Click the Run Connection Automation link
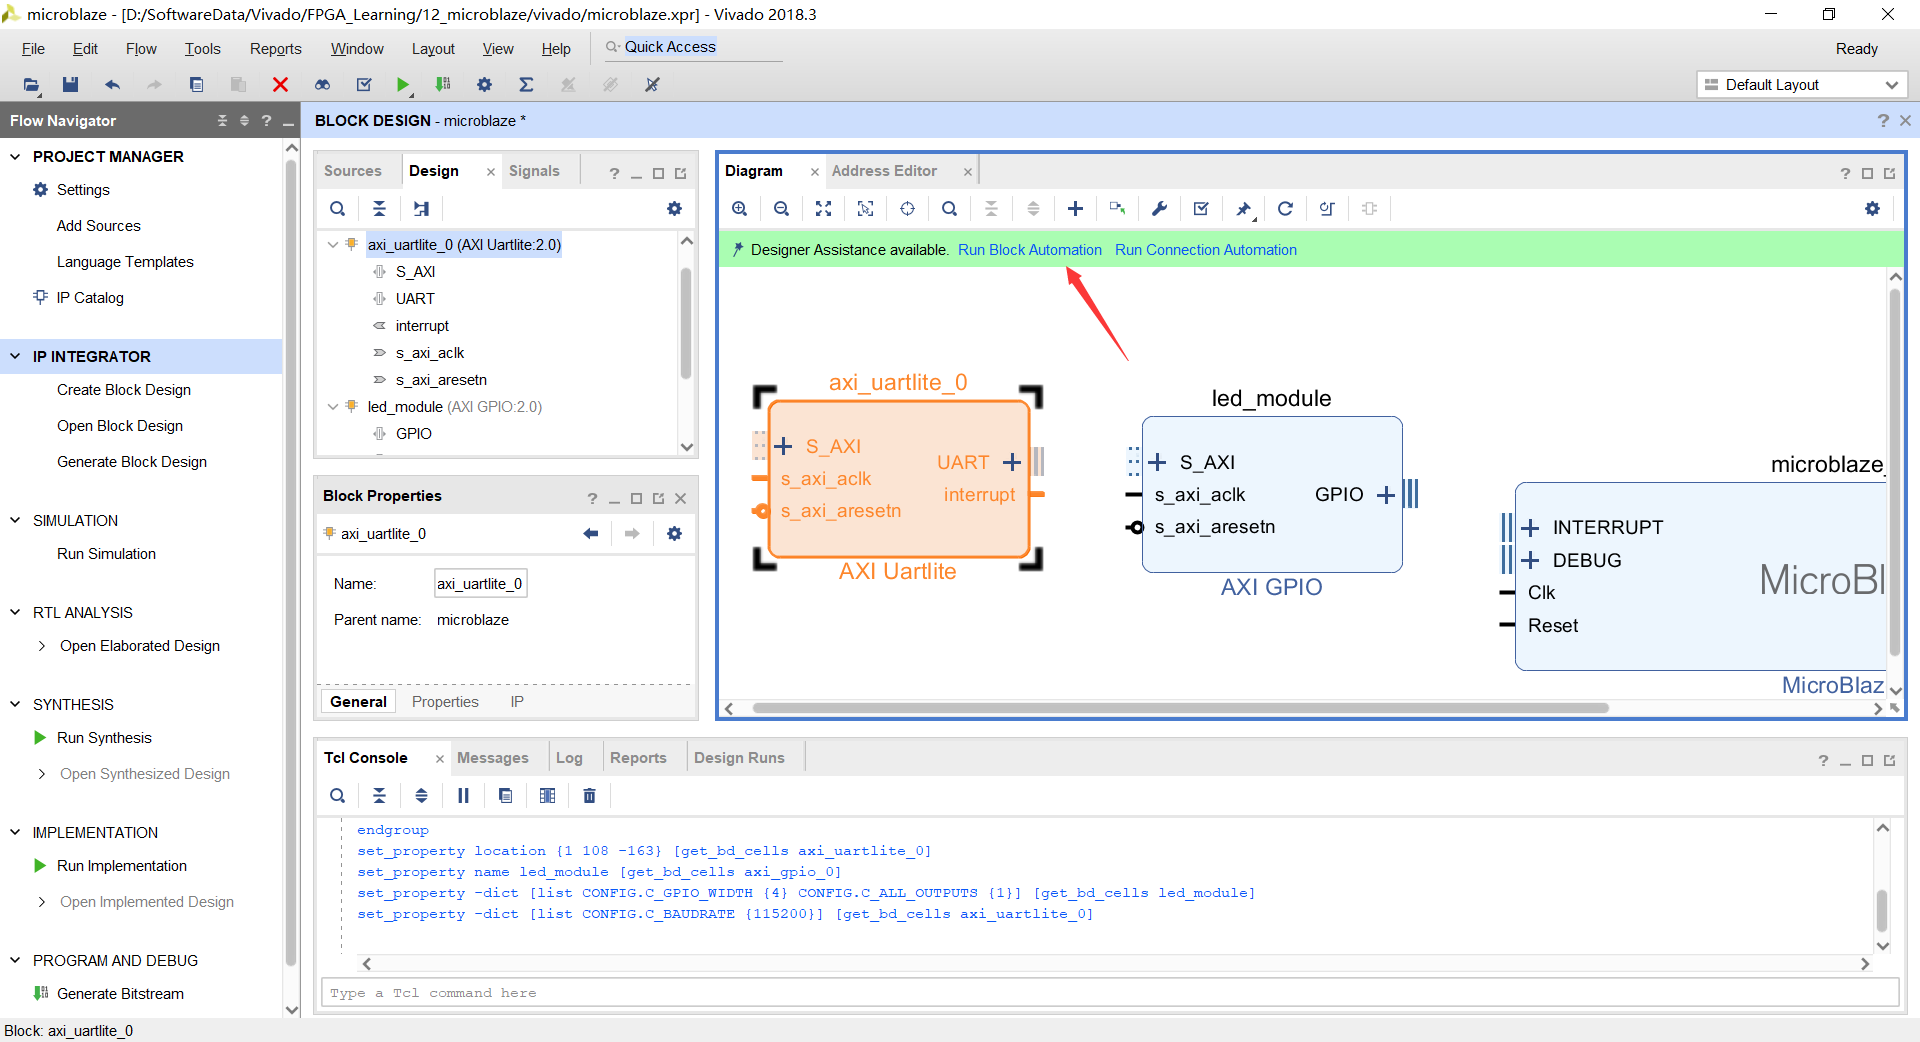 (x=1205, y=250)
